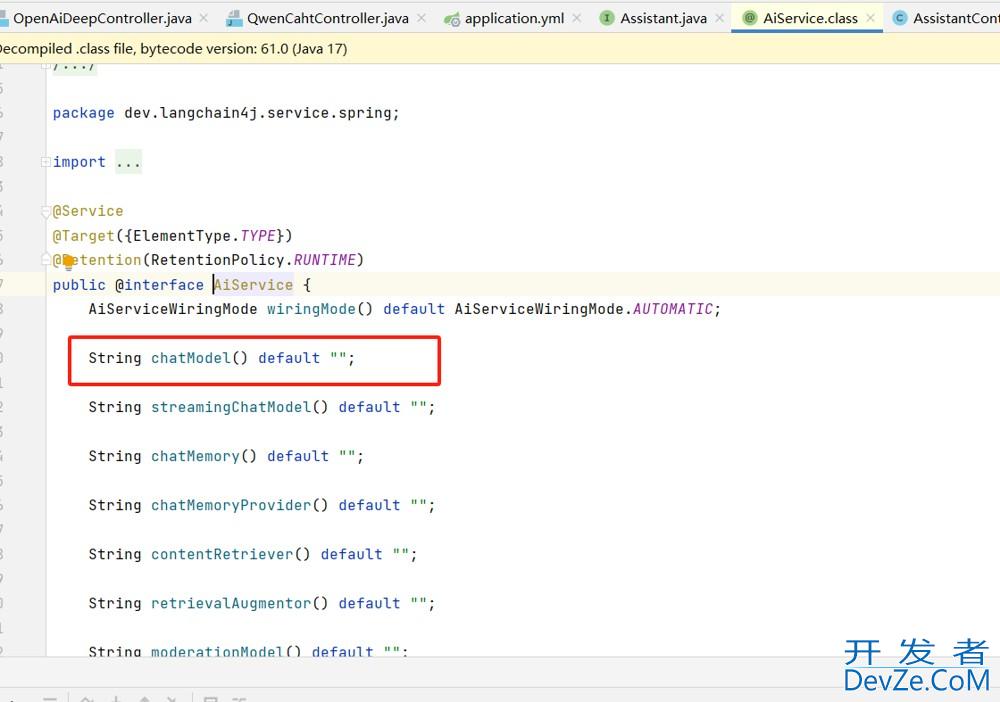Click the streamingChatModel method name
The image size is (1000, 702).
point(231,407)
